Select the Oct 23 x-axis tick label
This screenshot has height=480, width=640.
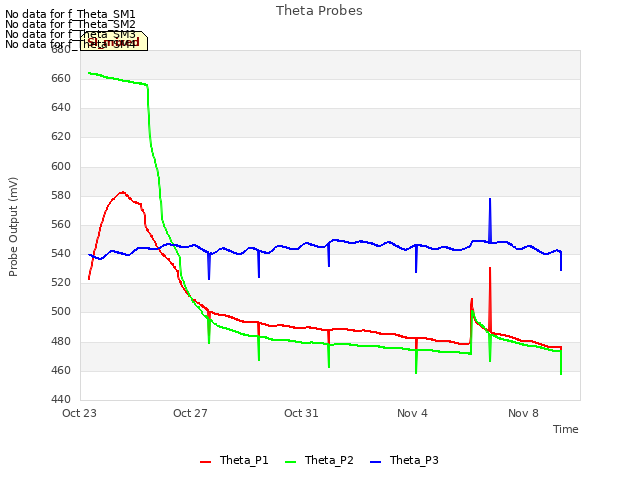click(79, 413)
